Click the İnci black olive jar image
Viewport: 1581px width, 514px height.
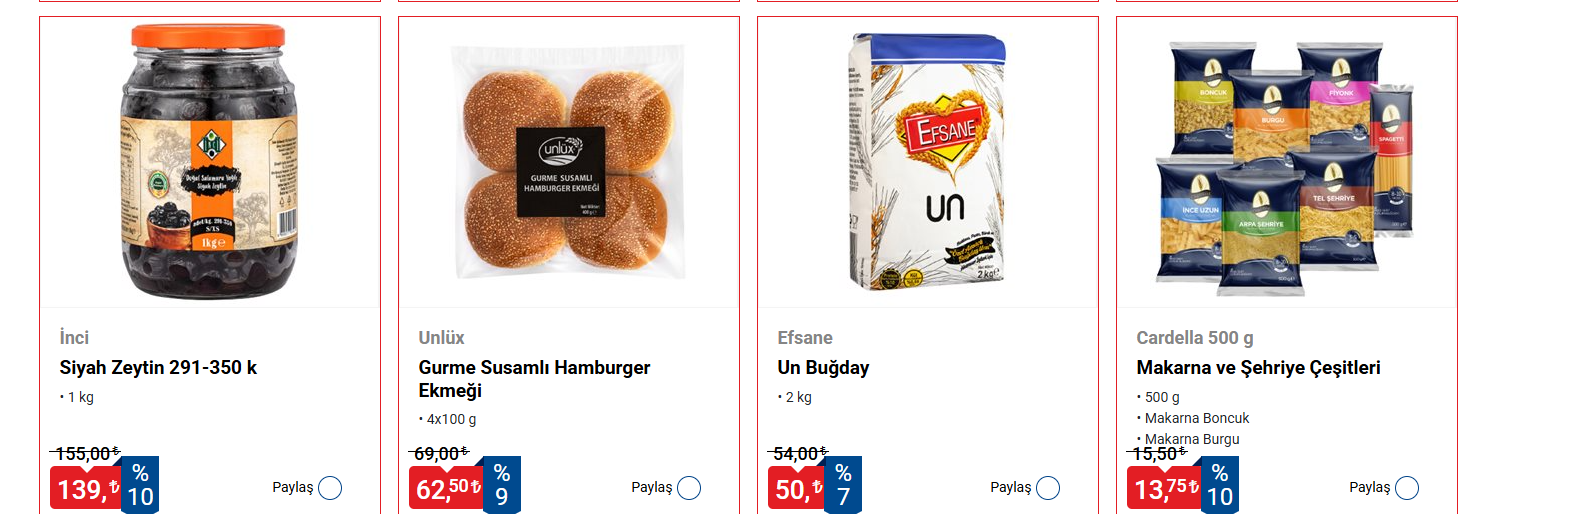(210, 162)
